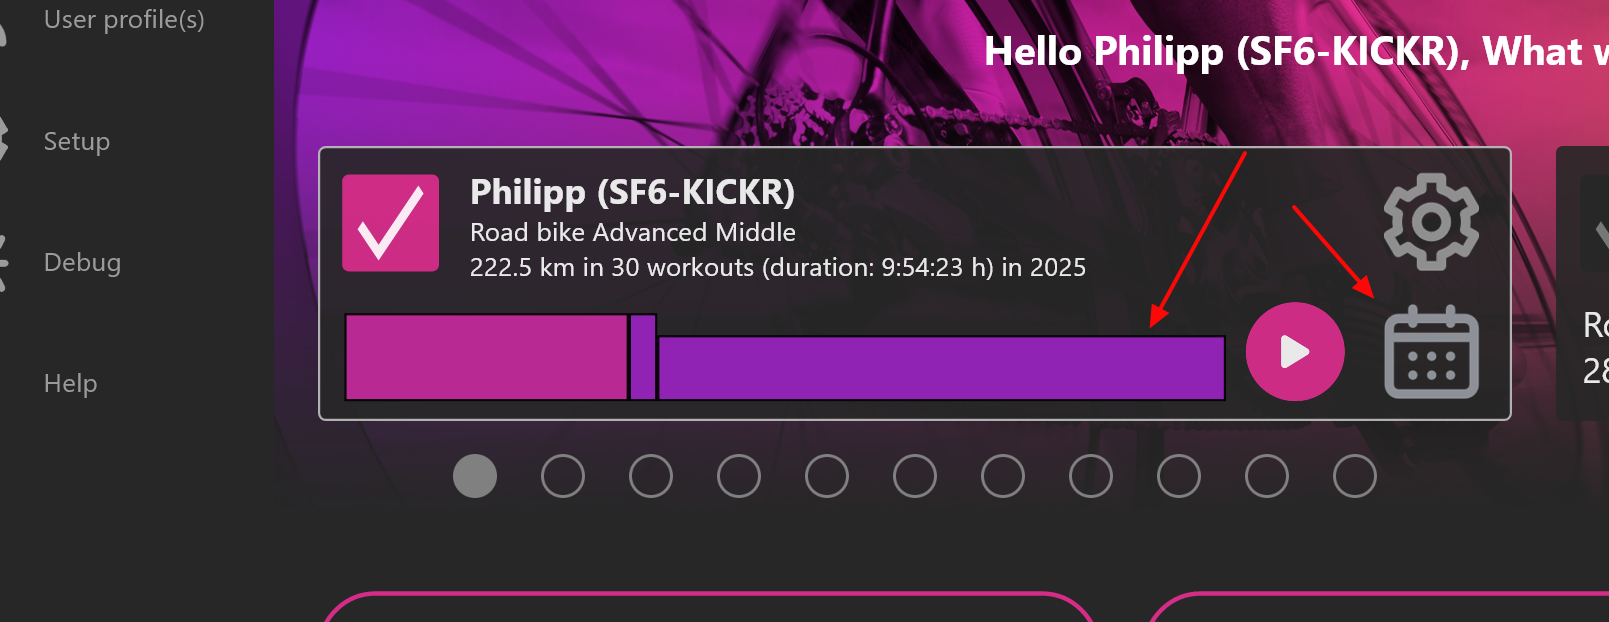This screenshot has height=622, width=1609.
Task: Select the sixth pagination dot
Action: click(915, 476)
